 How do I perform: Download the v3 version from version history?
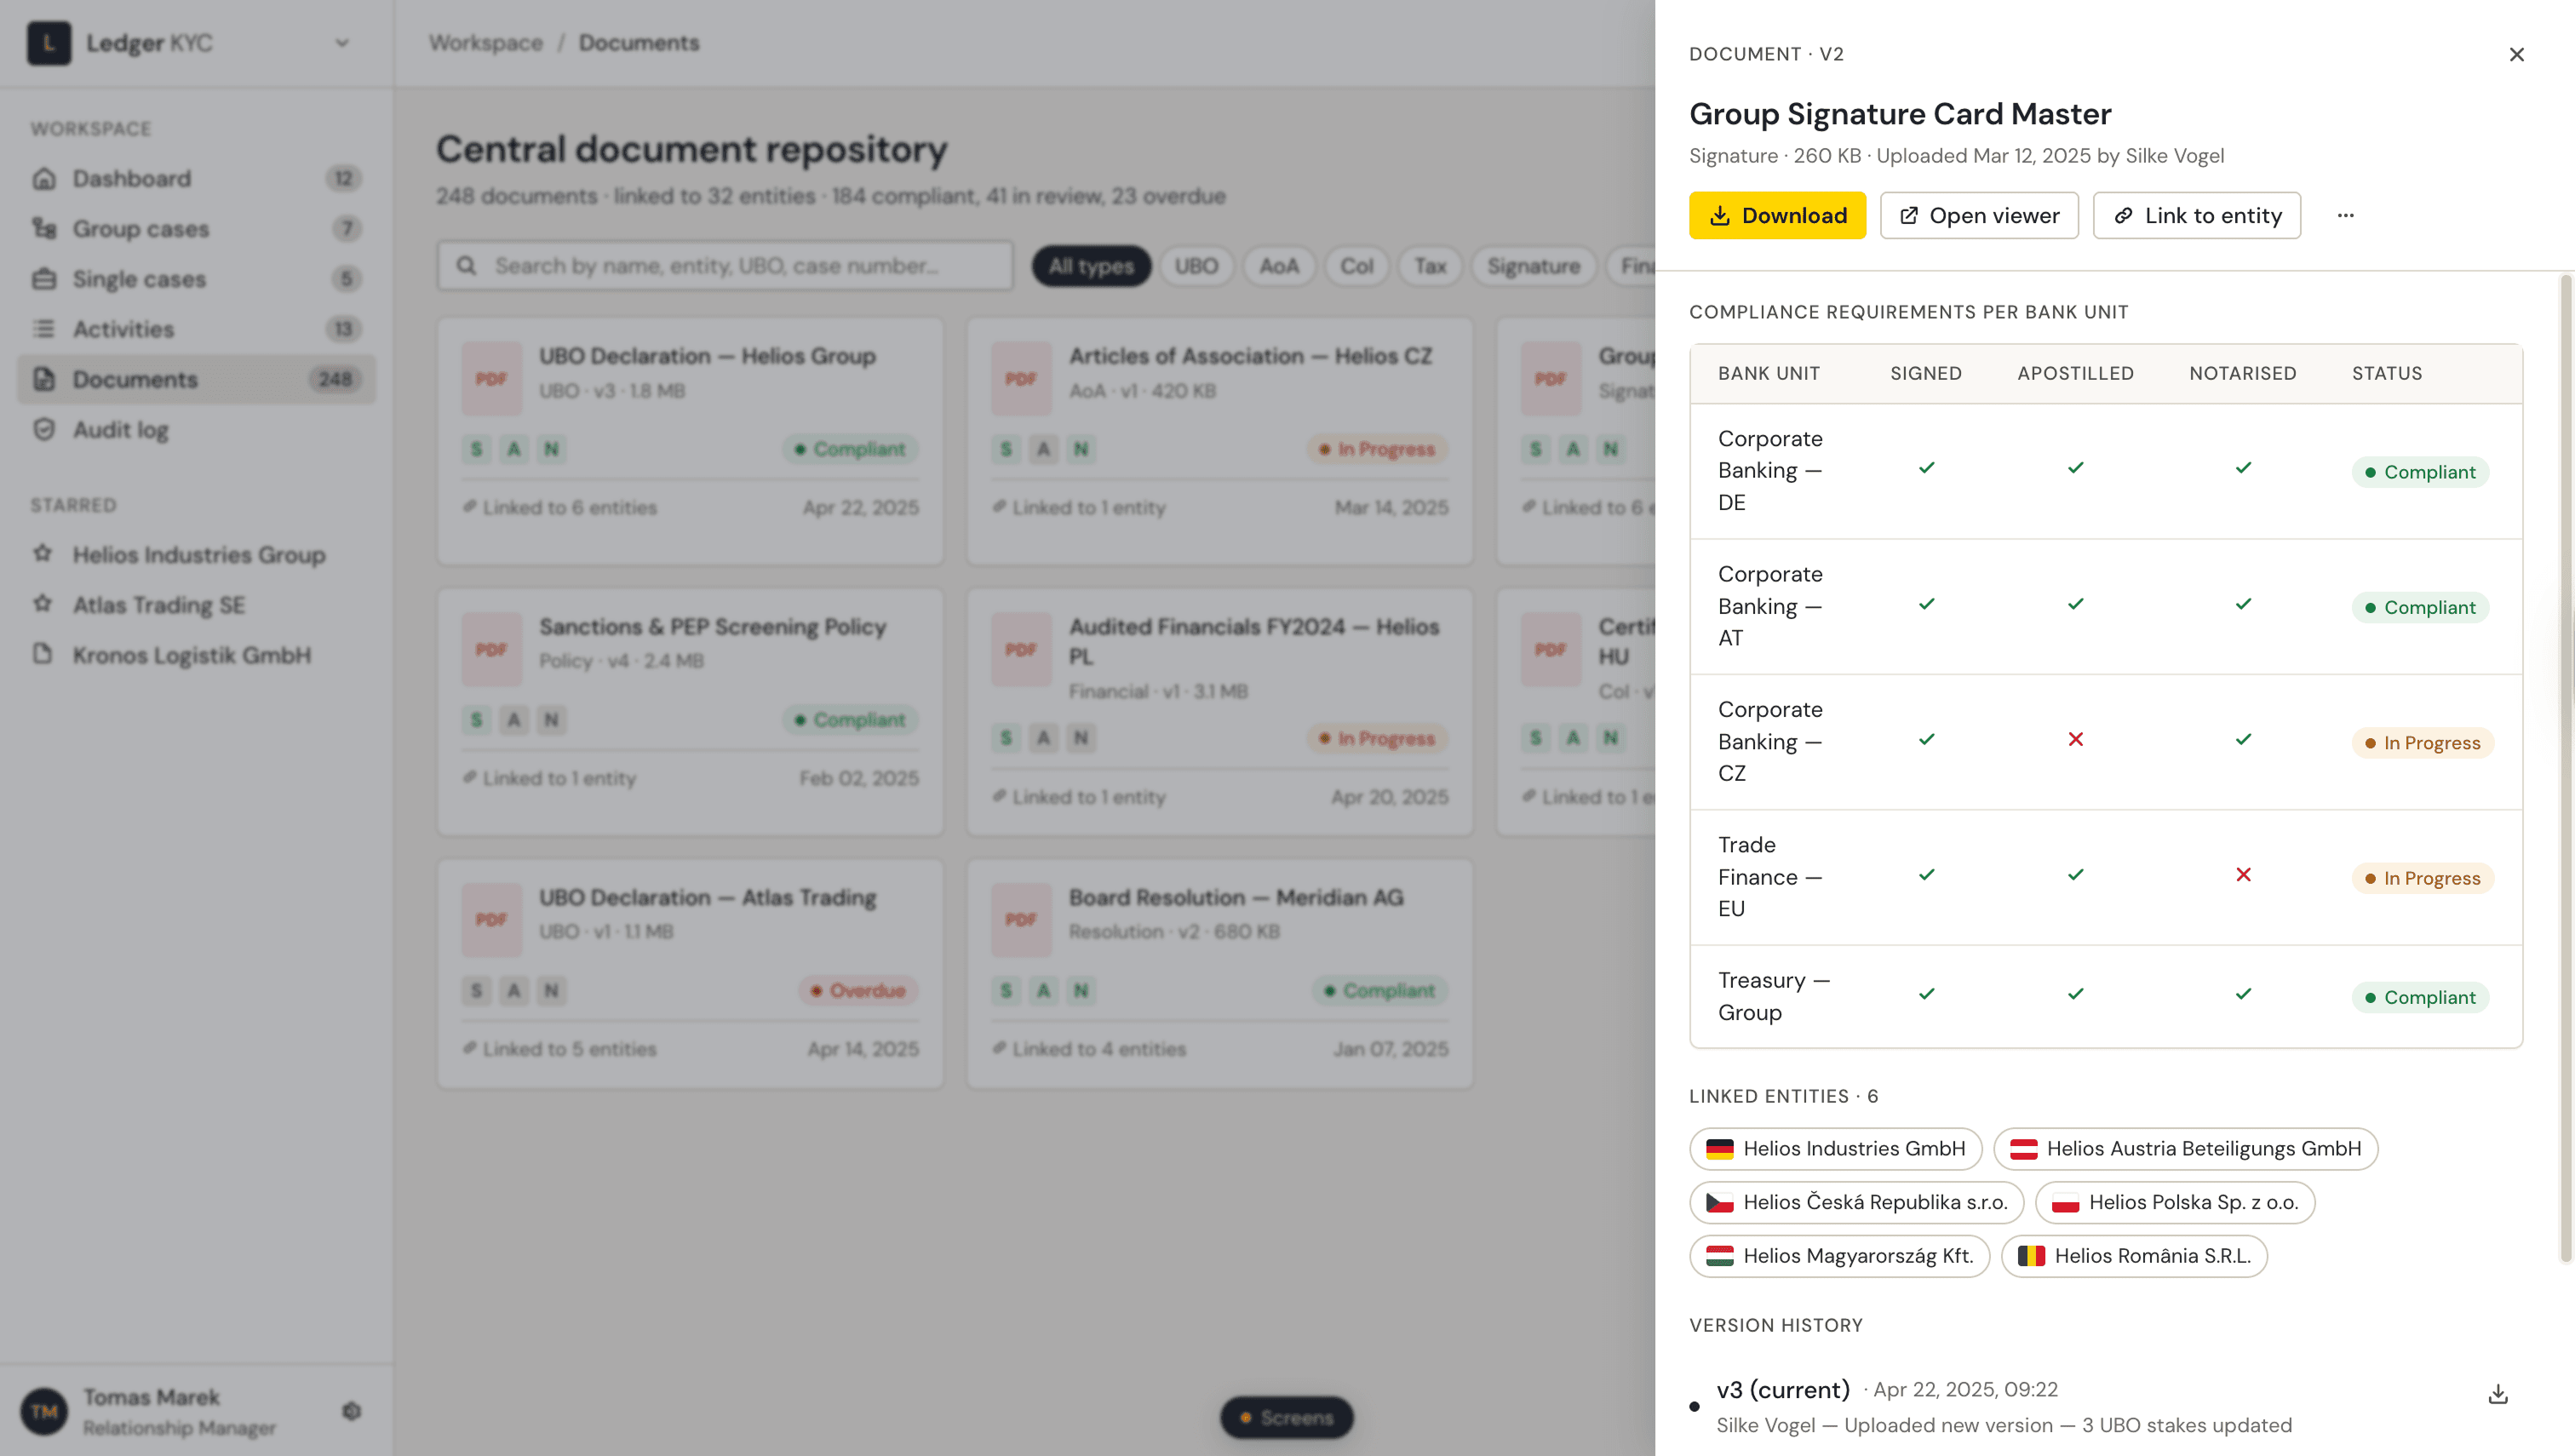[x=2498, y=1393]
